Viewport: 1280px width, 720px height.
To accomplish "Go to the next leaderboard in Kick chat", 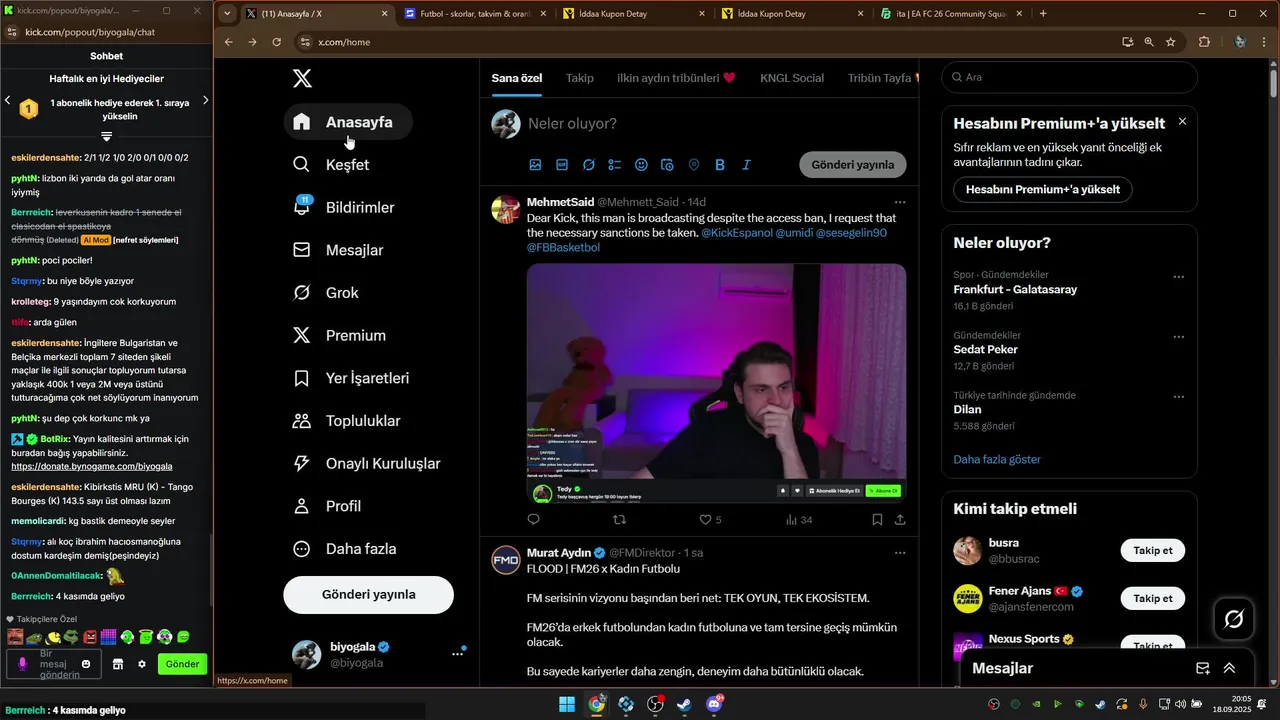I will point(206,100).
